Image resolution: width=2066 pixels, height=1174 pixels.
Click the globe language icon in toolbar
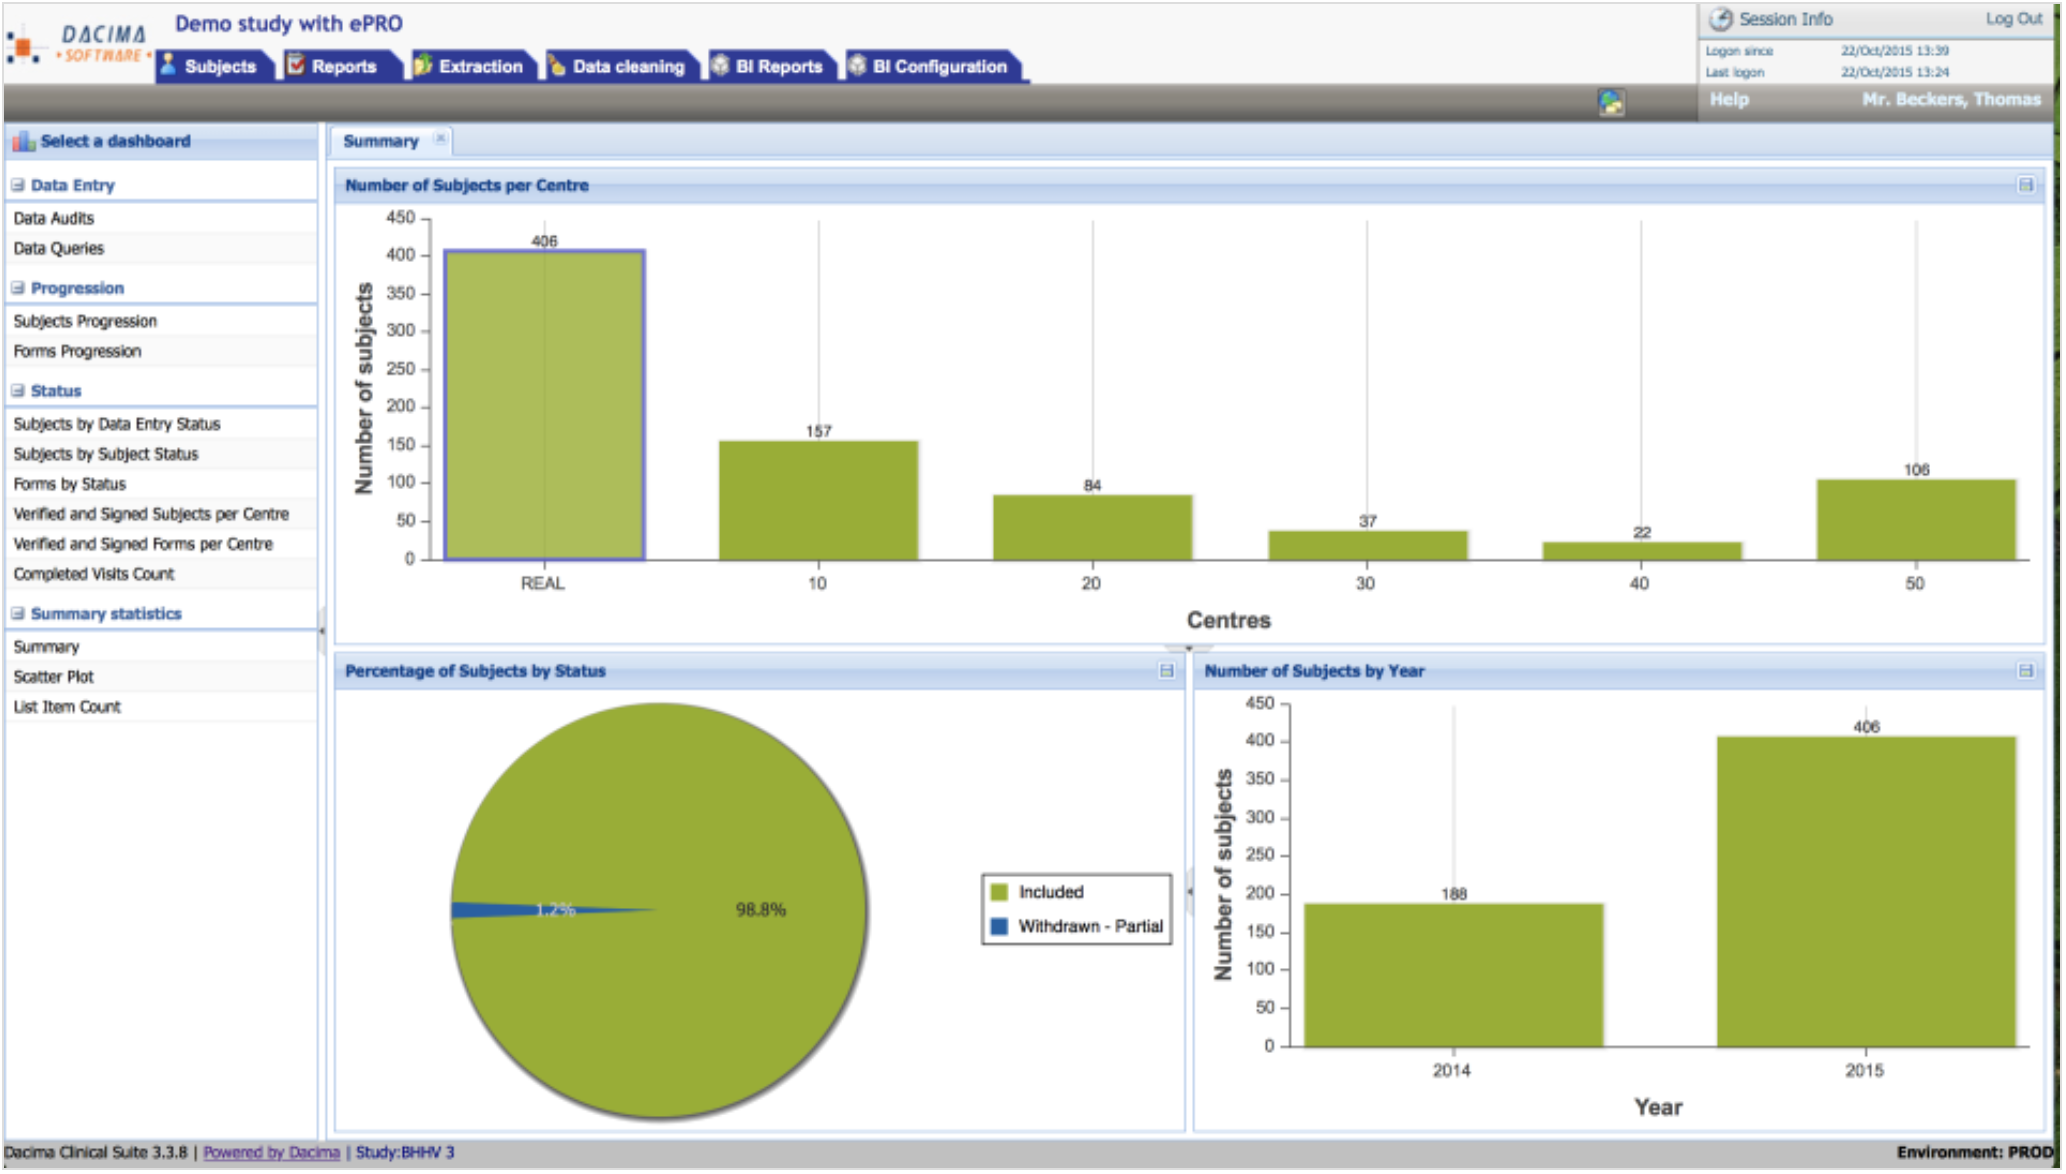(1610, 102)
